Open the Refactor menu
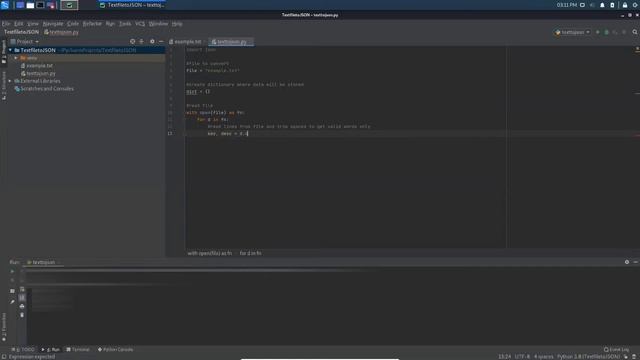640x360 pixels. click(x=92, y=24)
